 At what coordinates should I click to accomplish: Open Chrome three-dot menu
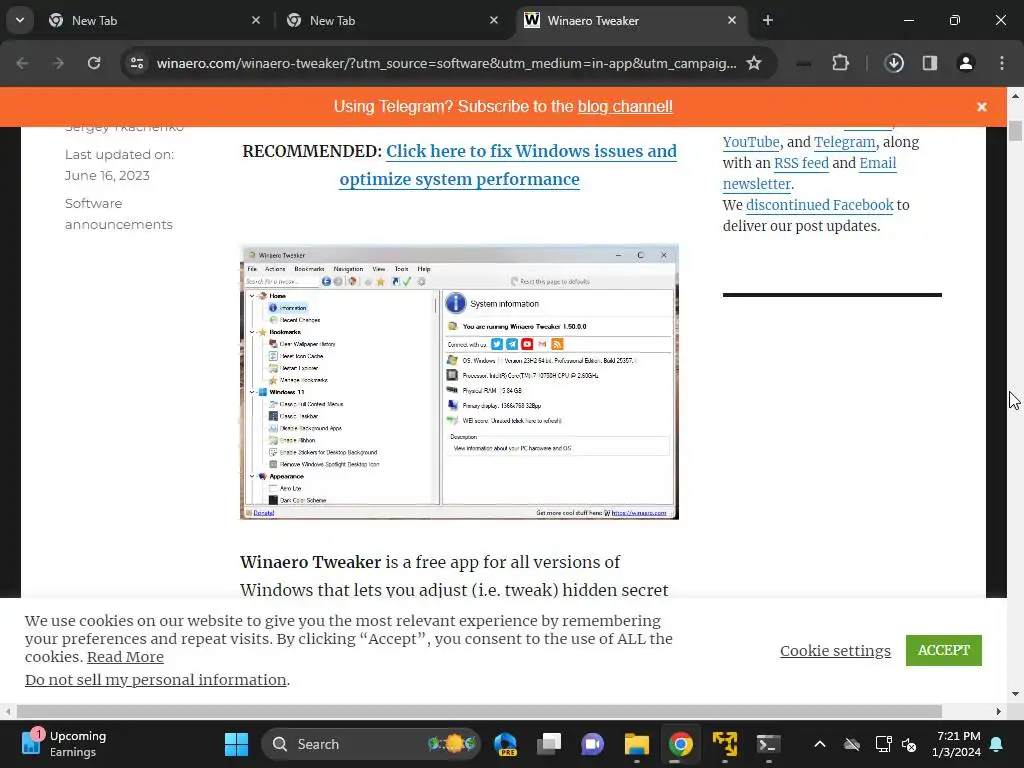(x=1002, y=63)
